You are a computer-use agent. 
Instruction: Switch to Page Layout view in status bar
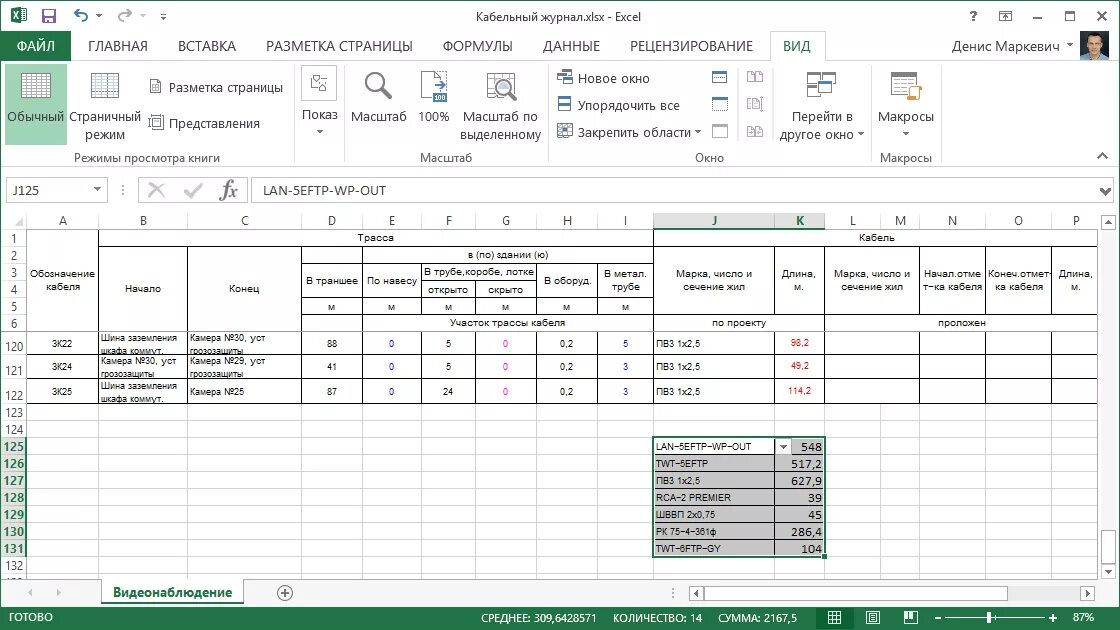872,617
